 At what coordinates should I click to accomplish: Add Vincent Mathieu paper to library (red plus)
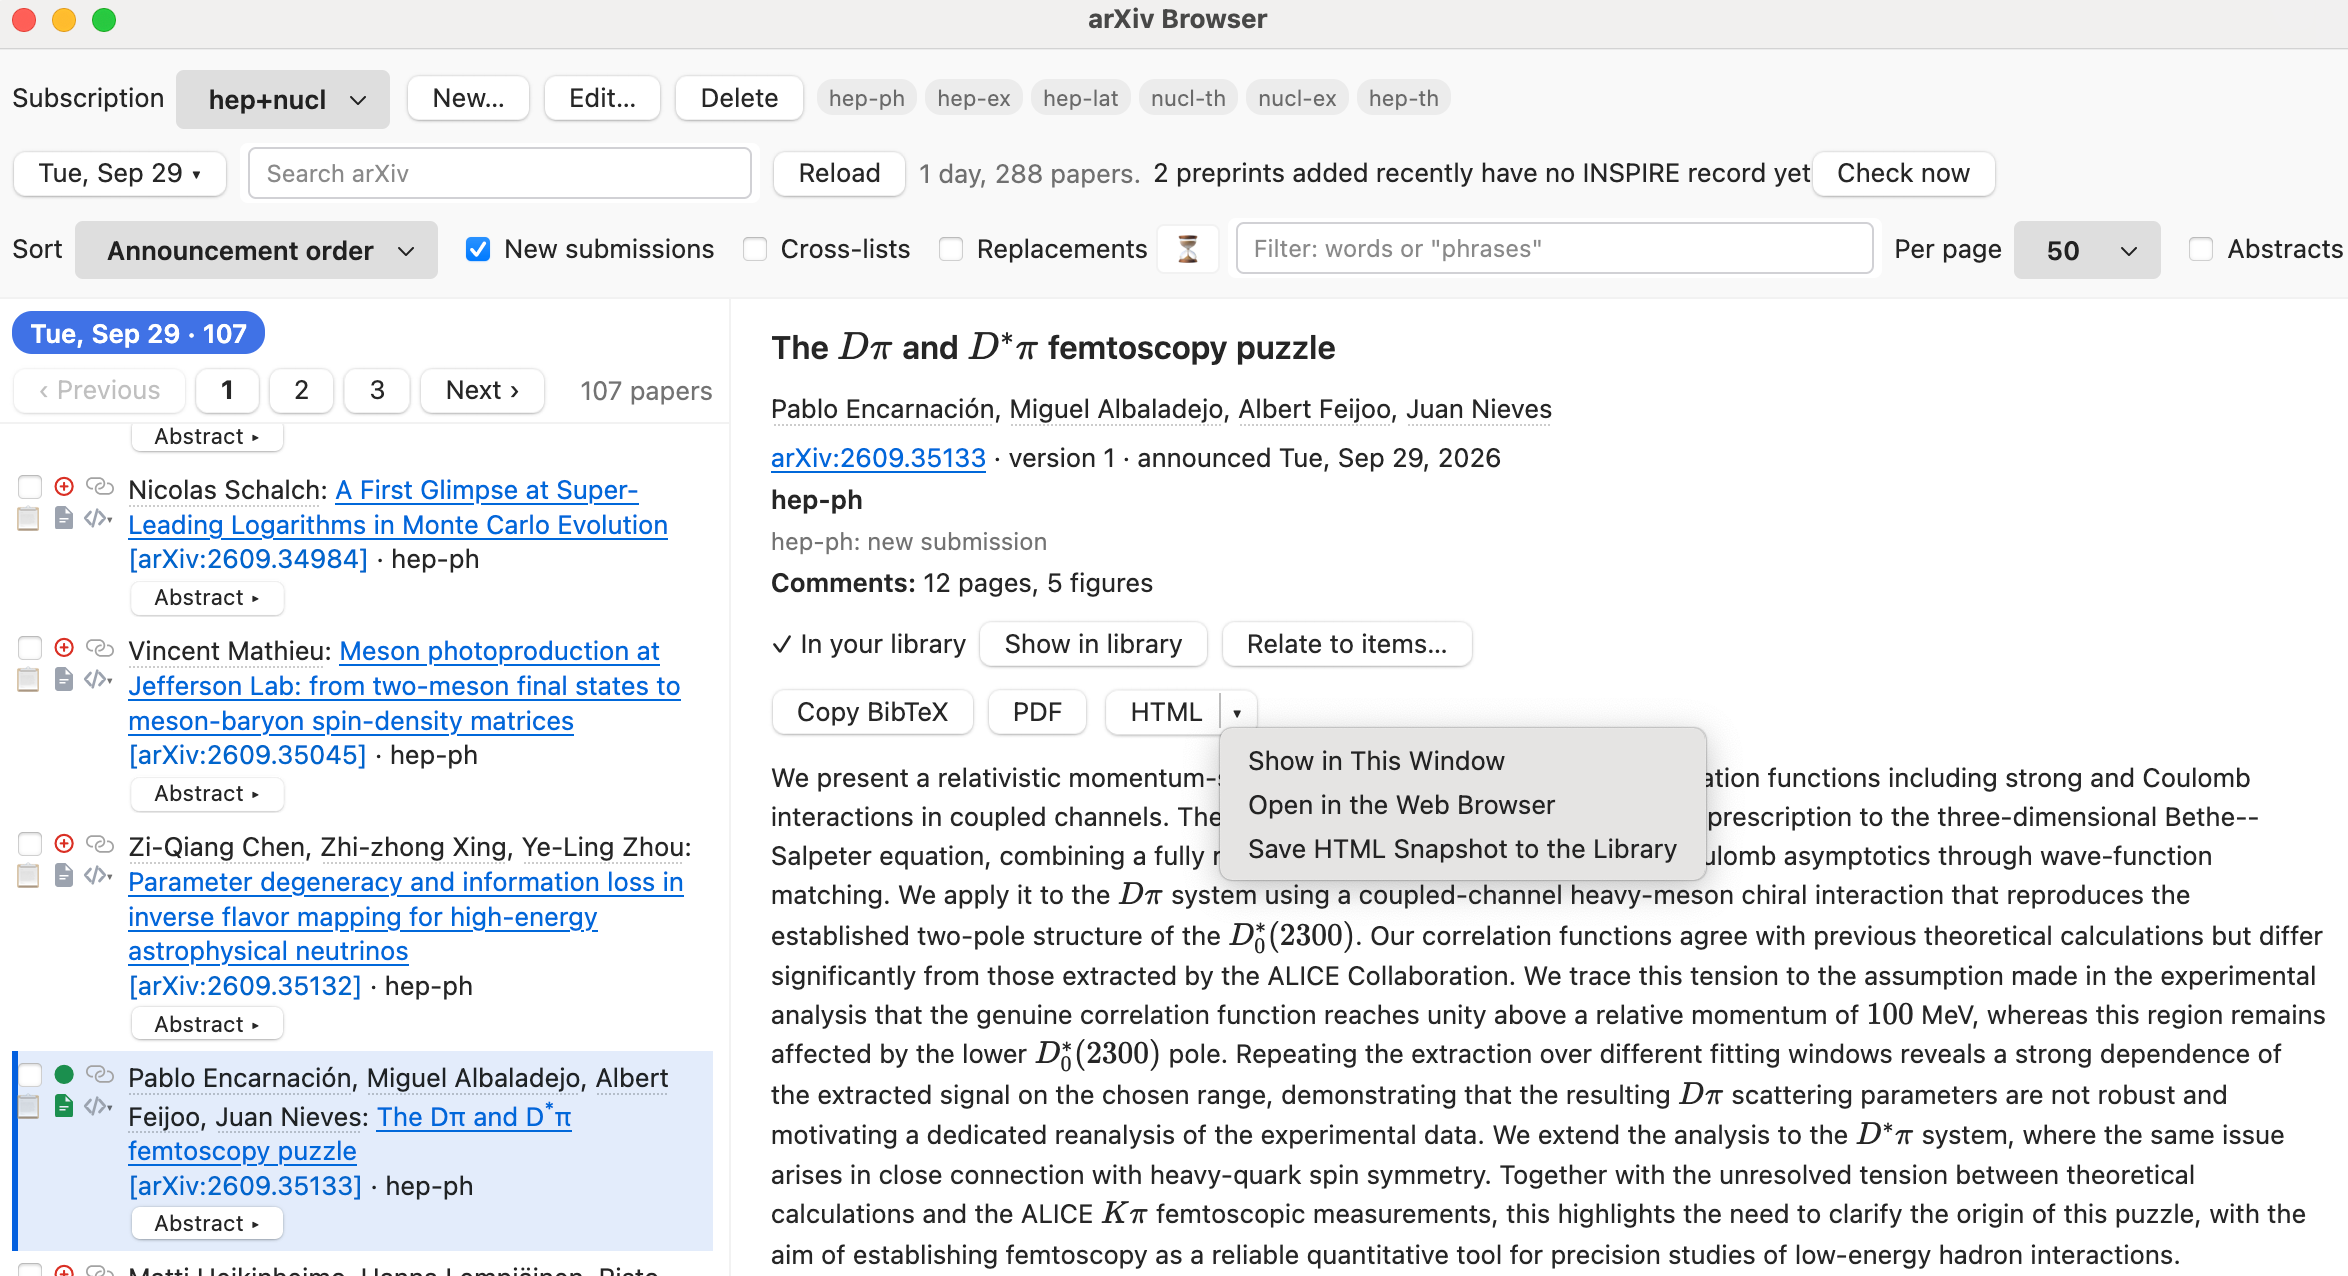click(x=64, y=648)
